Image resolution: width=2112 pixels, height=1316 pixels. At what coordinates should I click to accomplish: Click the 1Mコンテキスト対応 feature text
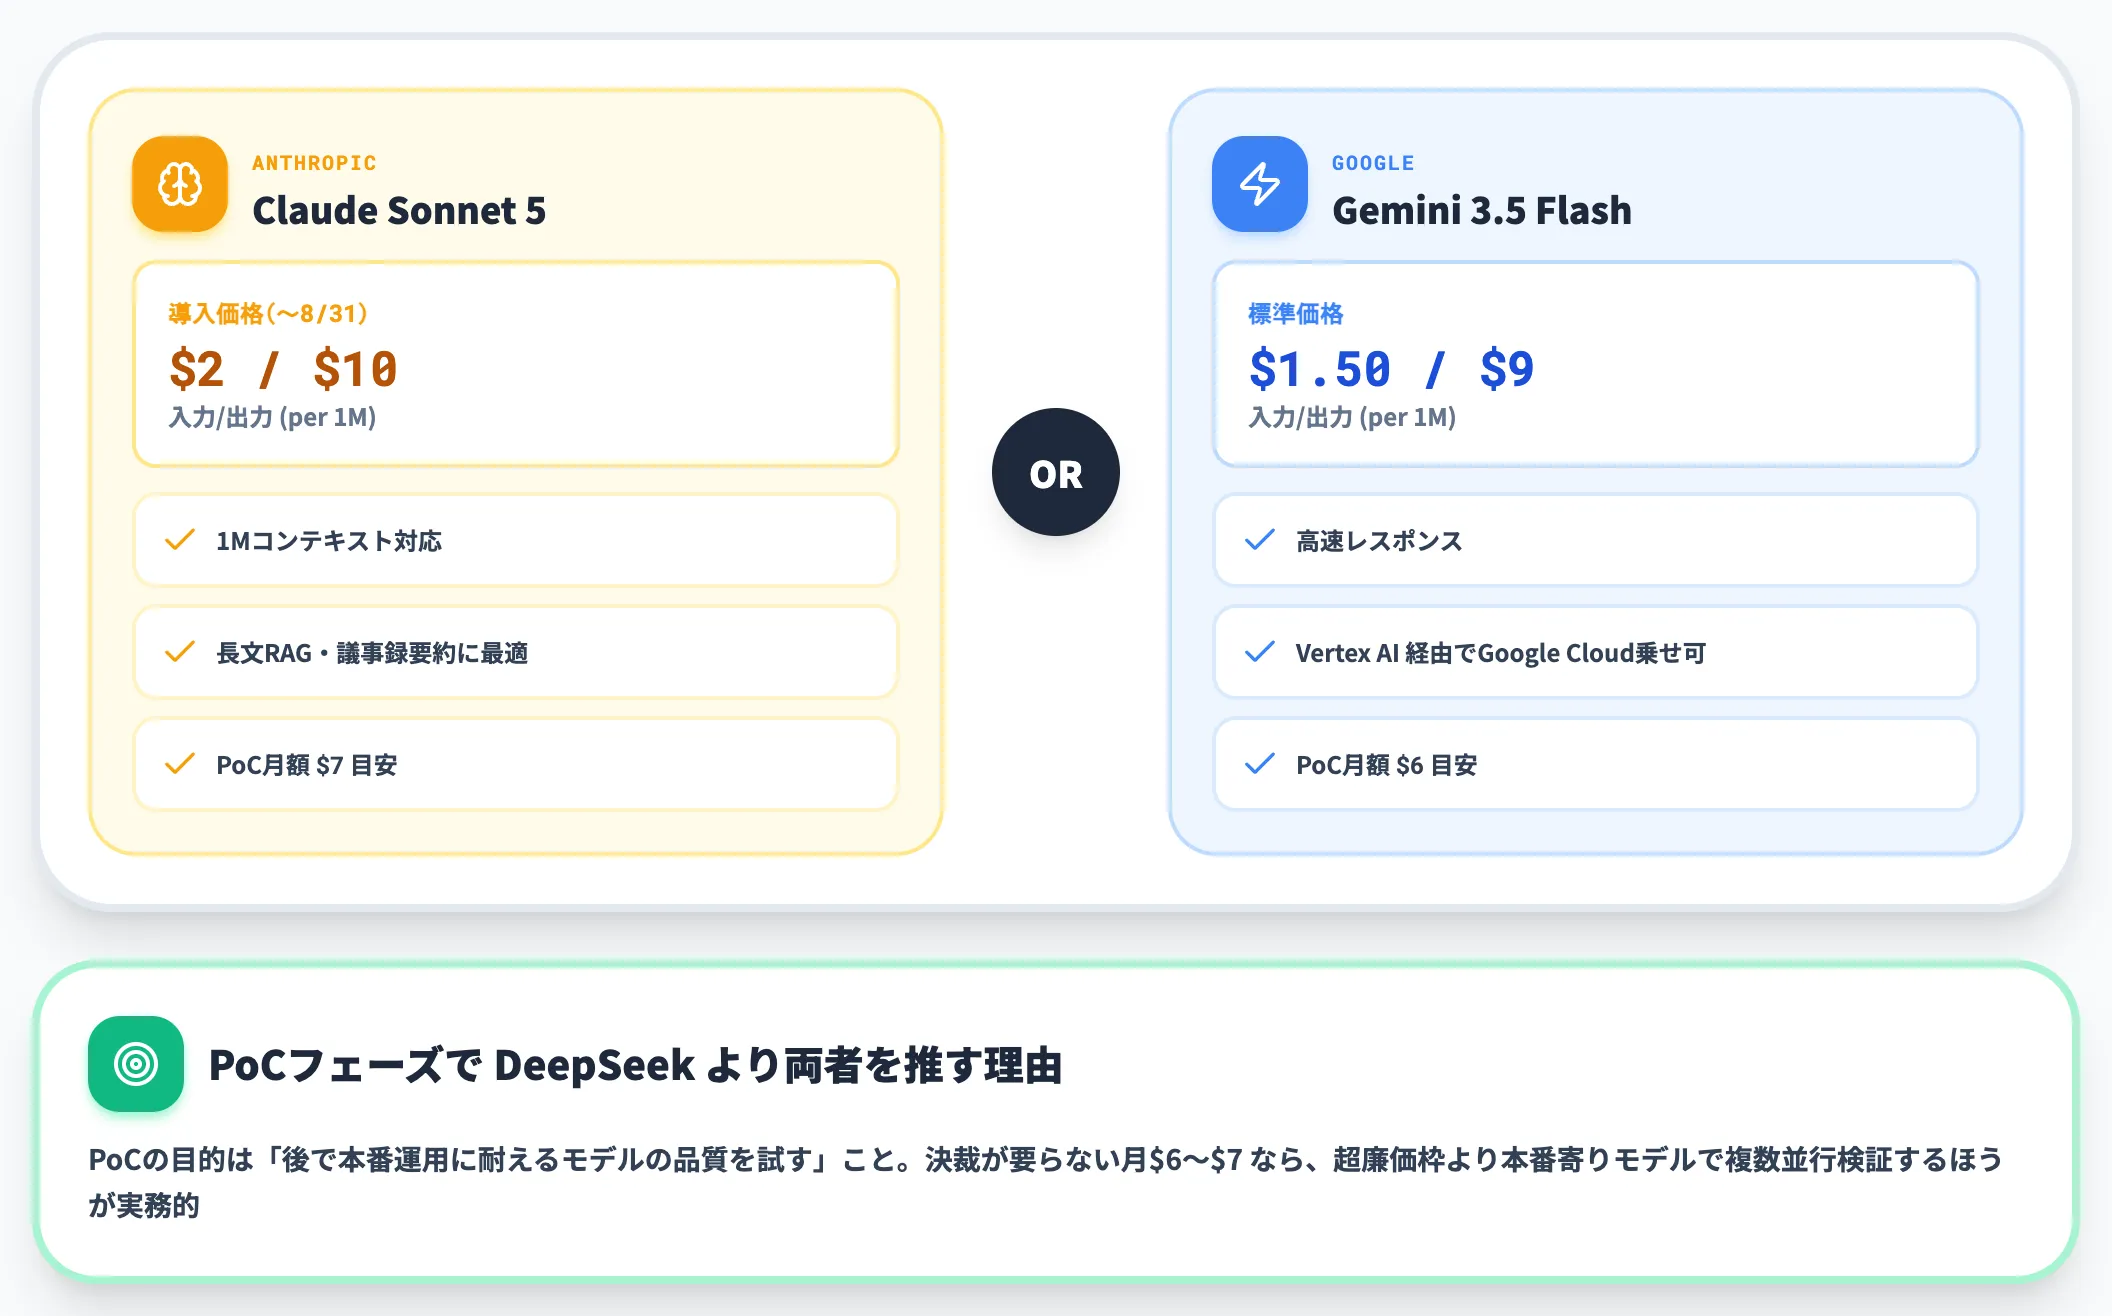click(x=329, y=541)
